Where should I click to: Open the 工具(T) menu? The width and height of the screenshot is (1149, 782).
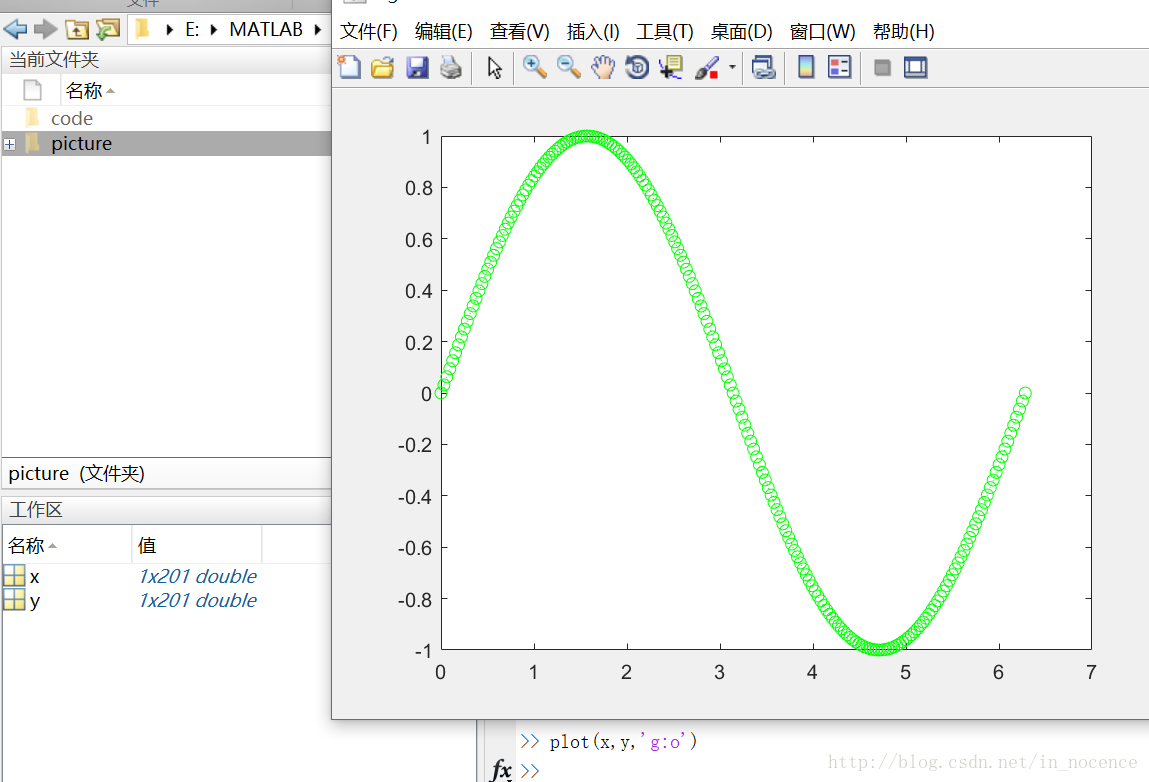(x=664, y=32)
